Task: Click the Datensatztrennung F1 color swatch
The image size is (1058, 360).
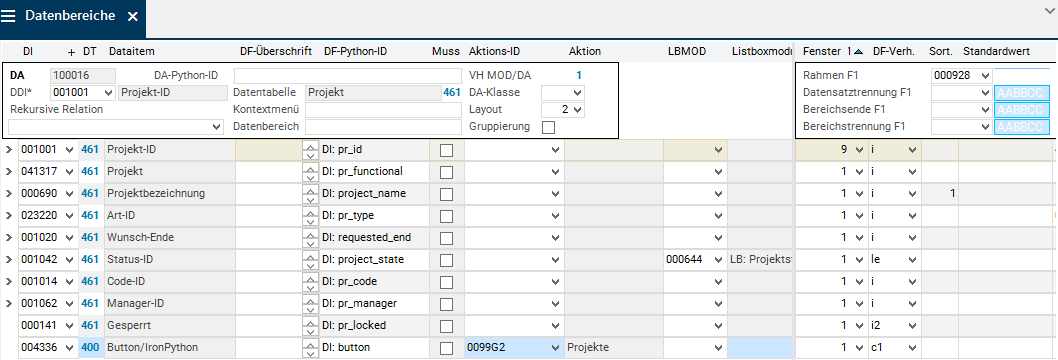Action: tap(1022, 92)
